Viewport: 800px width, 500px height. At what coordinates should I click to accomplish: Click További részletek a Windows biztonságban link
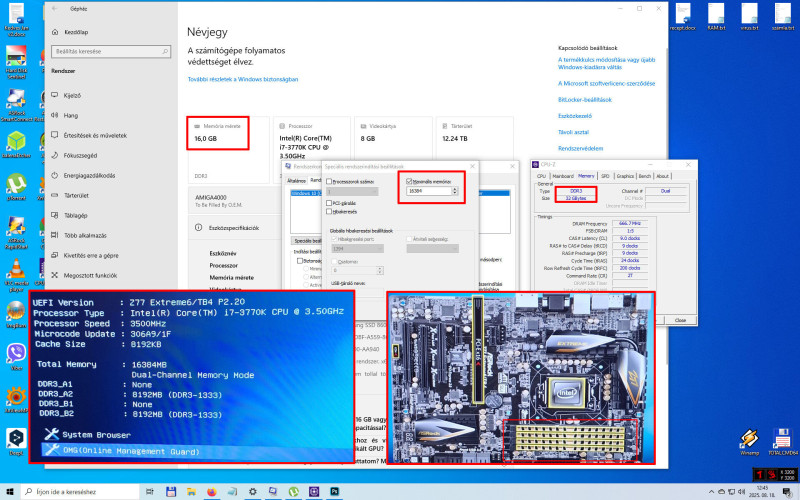tap(243, 80)
